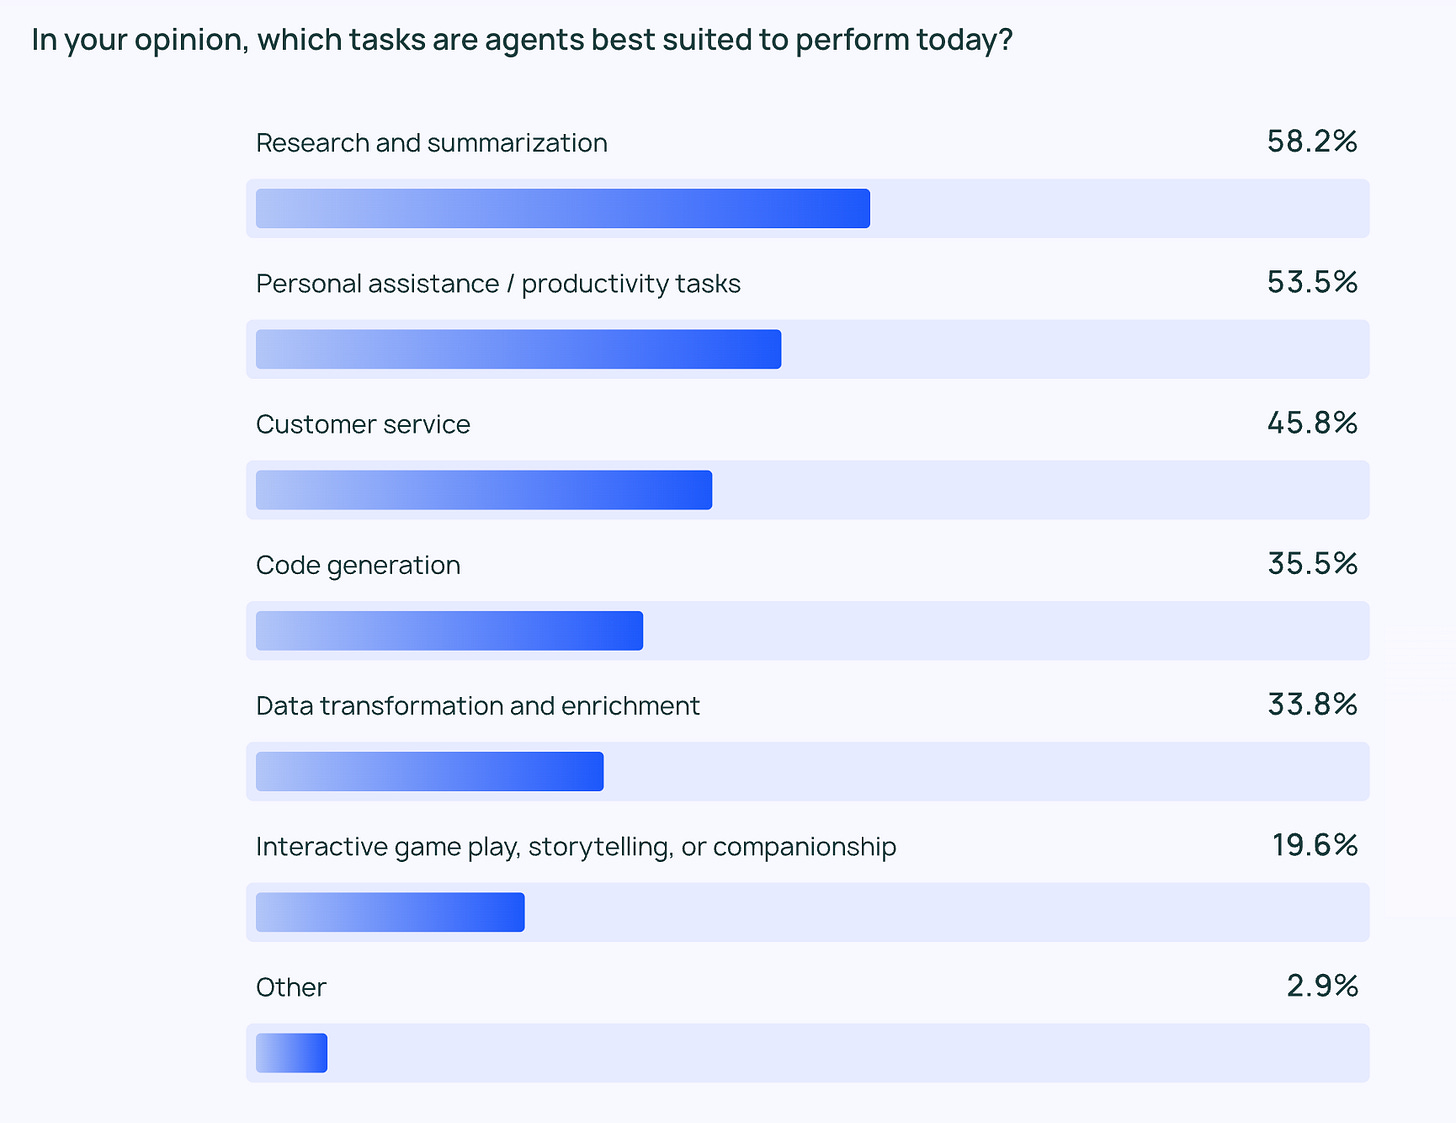Select the 45.8% percentage text

[x=1312, y=424]
